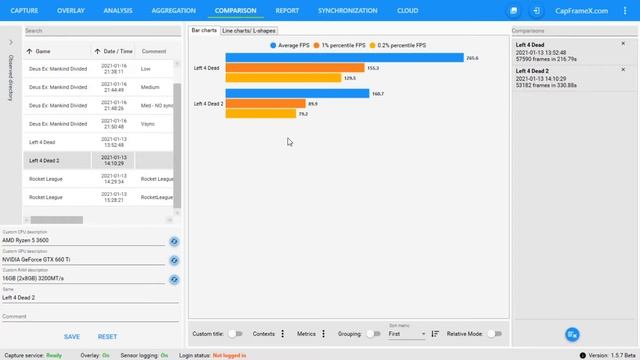The width and height of the screenshot is (640, 360).
Task: Open the REPORT tab
Action: click(287, 11)
